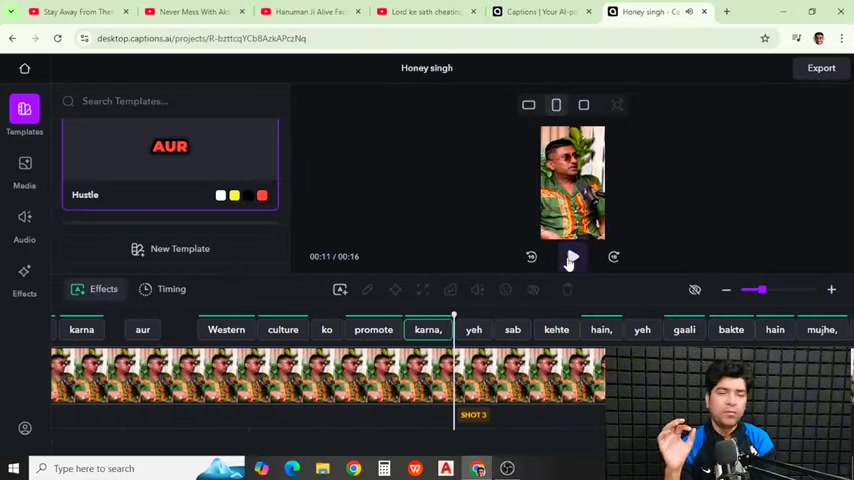The image size is (854, 480).
Task: Switch to 'Never Mess With' browser tab
Action: pos(195,11)
